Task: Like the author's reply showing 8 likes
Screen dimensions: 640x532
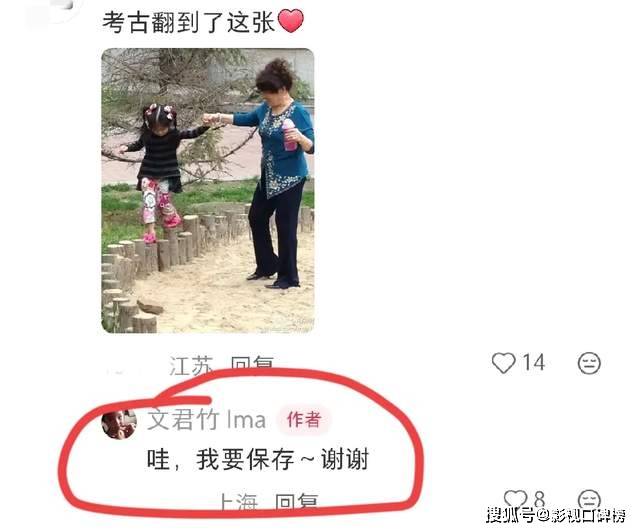Action: pos(515,499)
